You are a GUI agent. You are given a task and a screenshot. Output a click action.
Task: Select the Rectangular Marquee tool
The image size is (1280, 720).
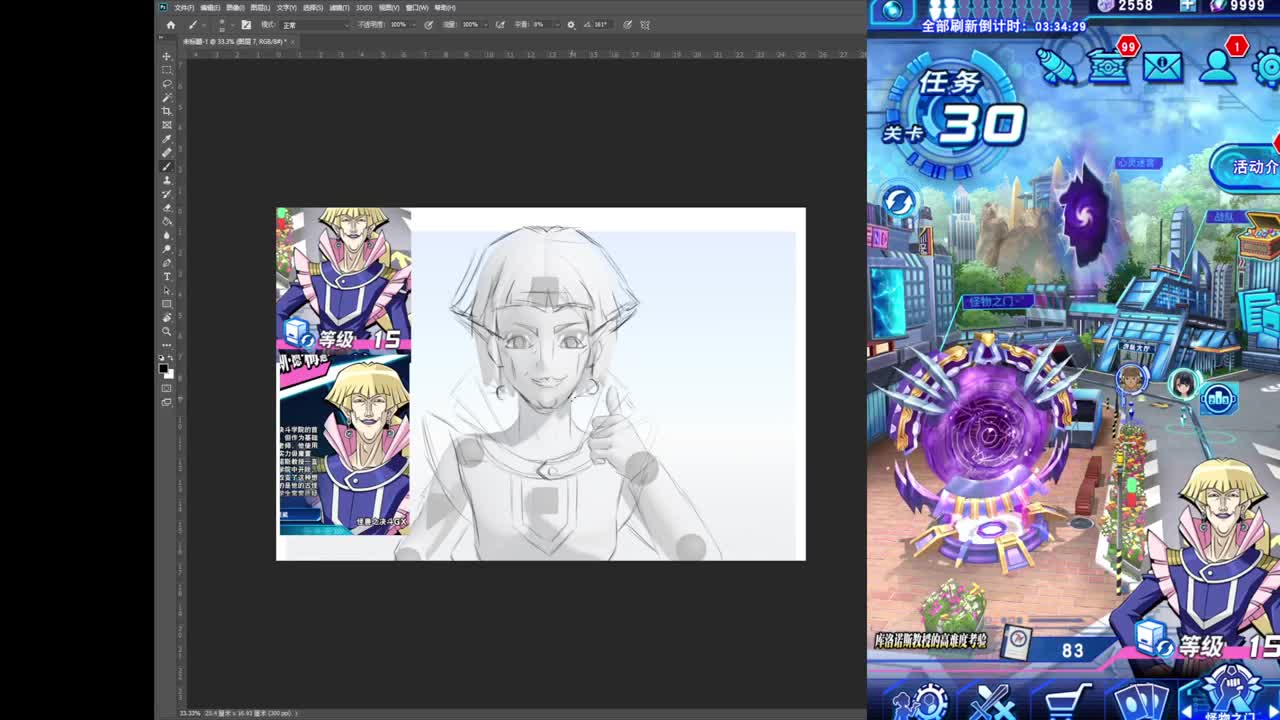pyautogui.click(x=167, y=70)
